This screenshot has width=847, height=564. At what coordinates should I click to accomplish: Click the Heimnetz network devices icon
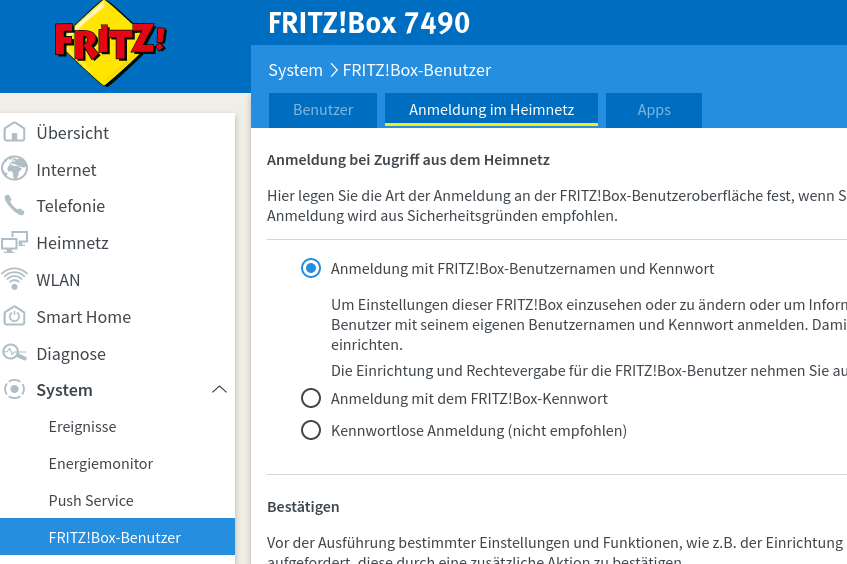pos(14,243)
